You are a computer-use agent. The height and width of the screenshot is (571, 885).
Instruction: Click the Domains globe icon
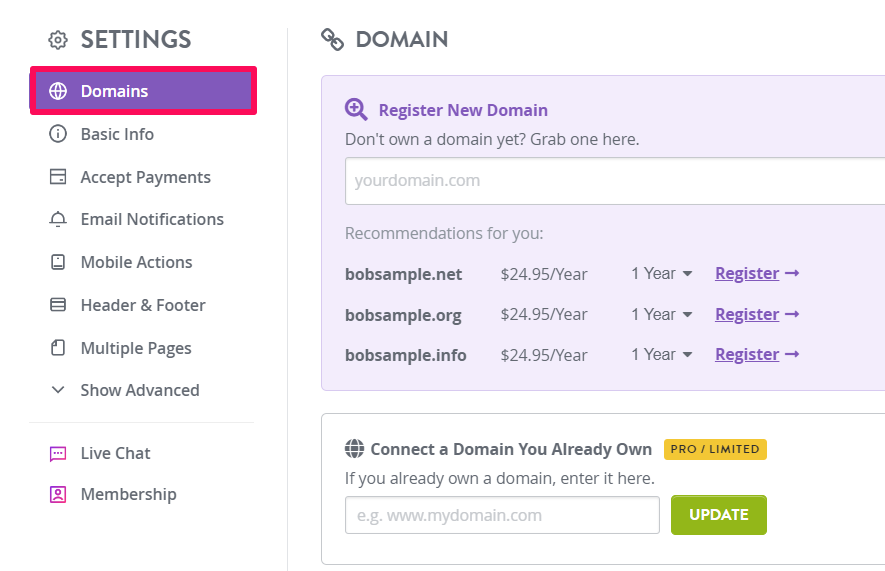point(58,91)
